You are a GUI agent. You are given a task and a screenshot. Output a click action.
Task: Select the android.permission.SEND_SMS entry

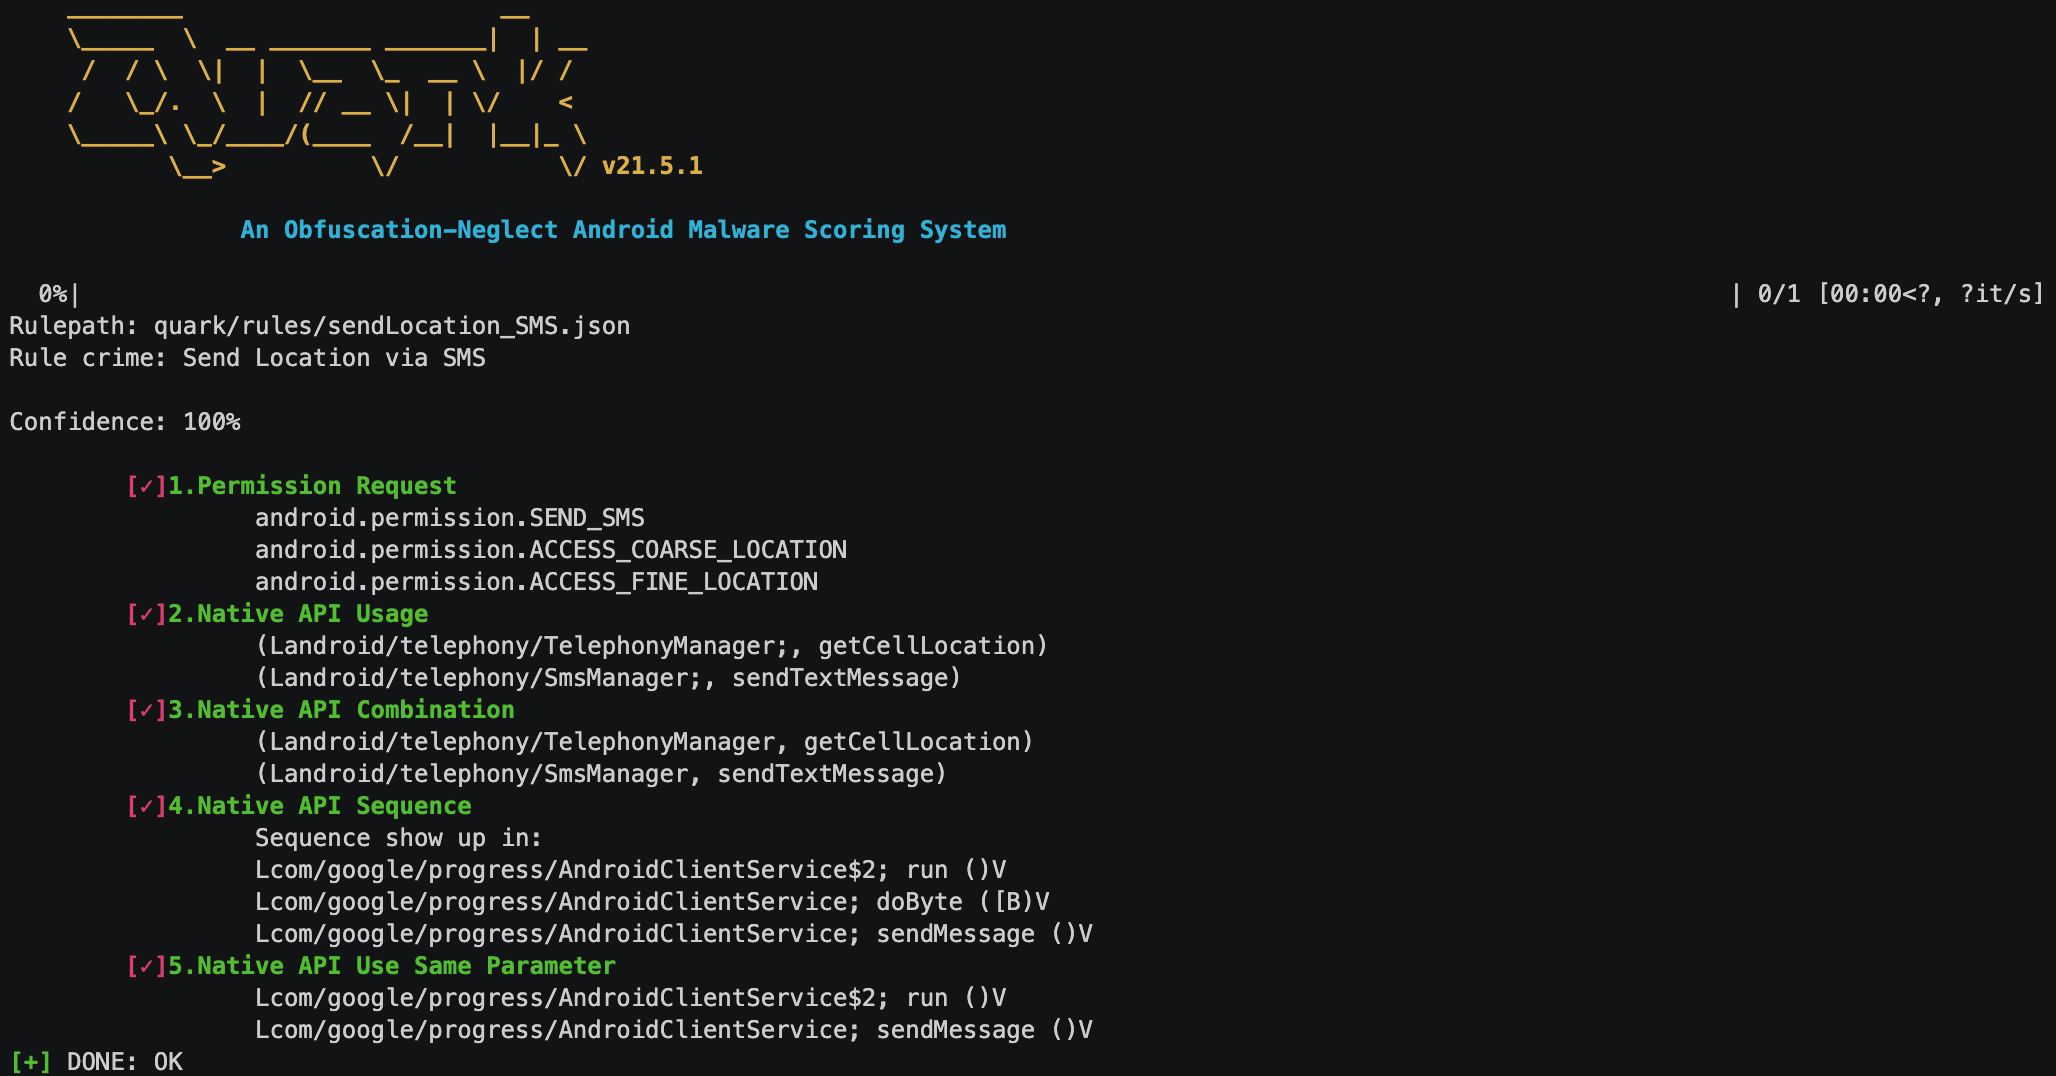[x=449, y=518]
